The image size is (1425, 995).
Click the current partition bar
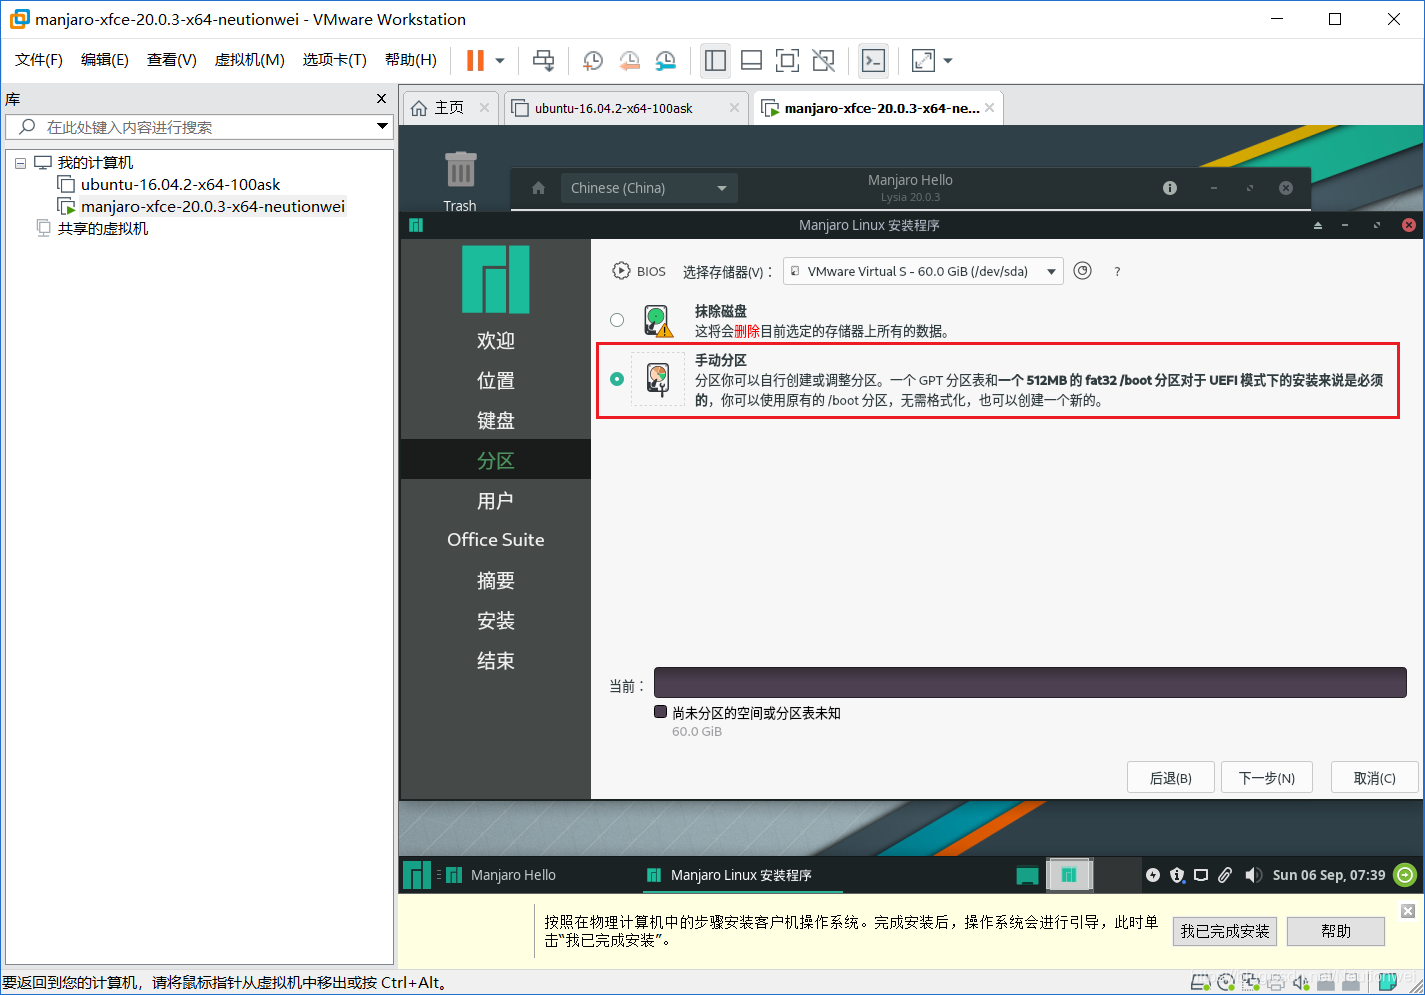tap(1031, 683)
